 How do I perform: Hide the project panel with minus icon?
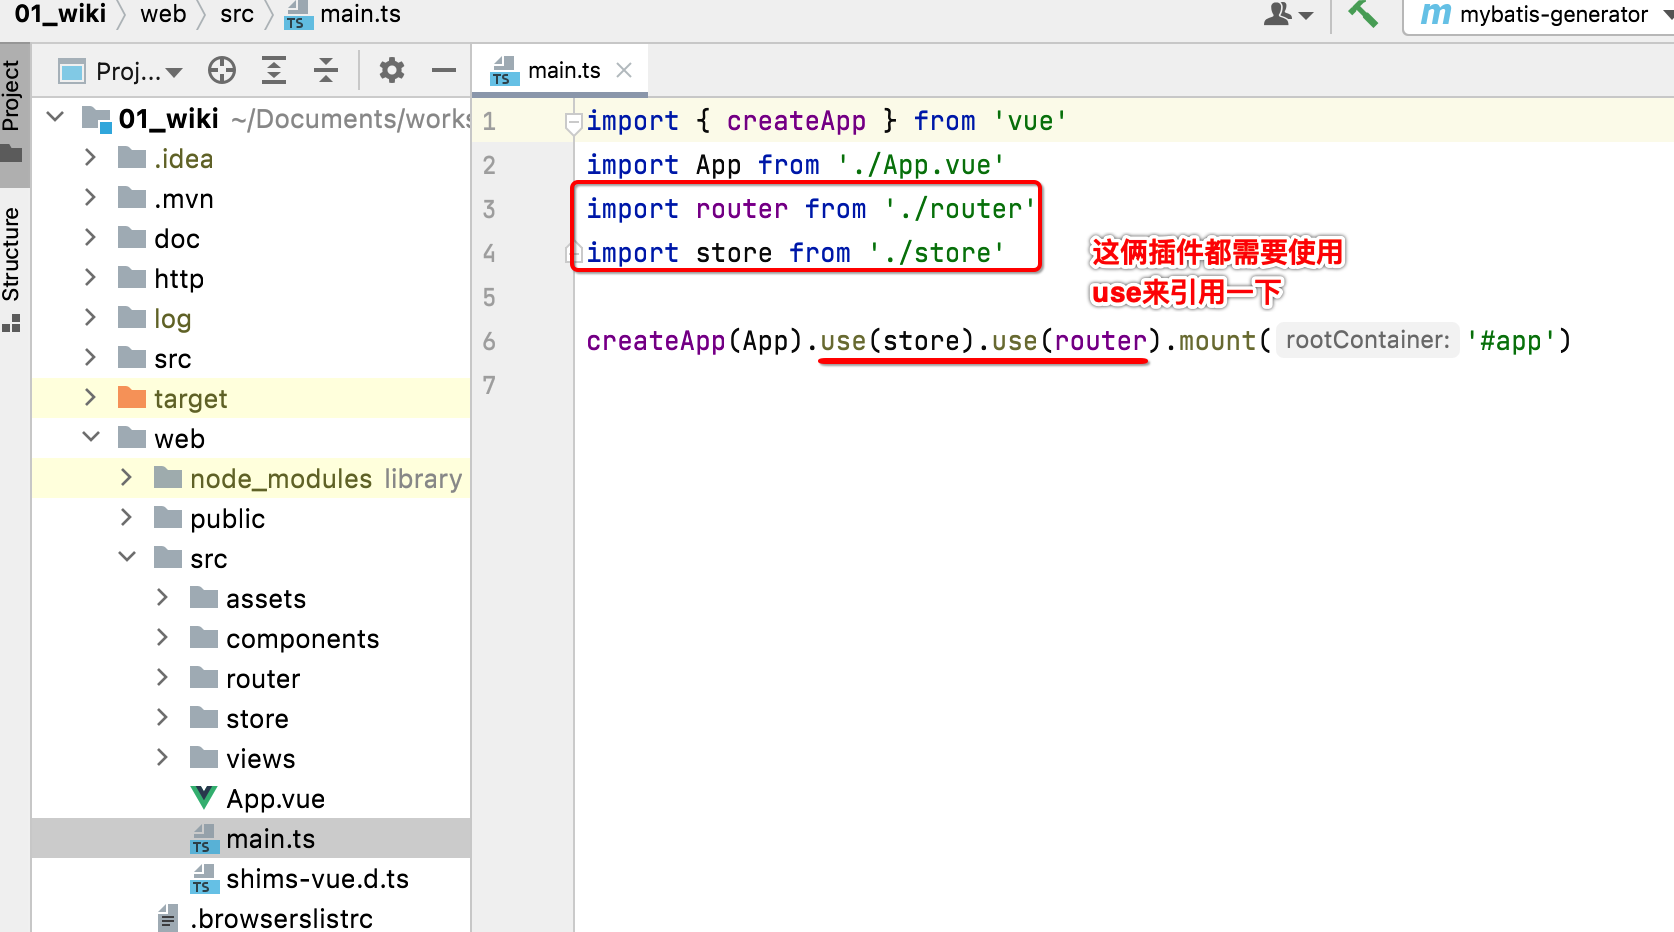[x=444, y=70]
